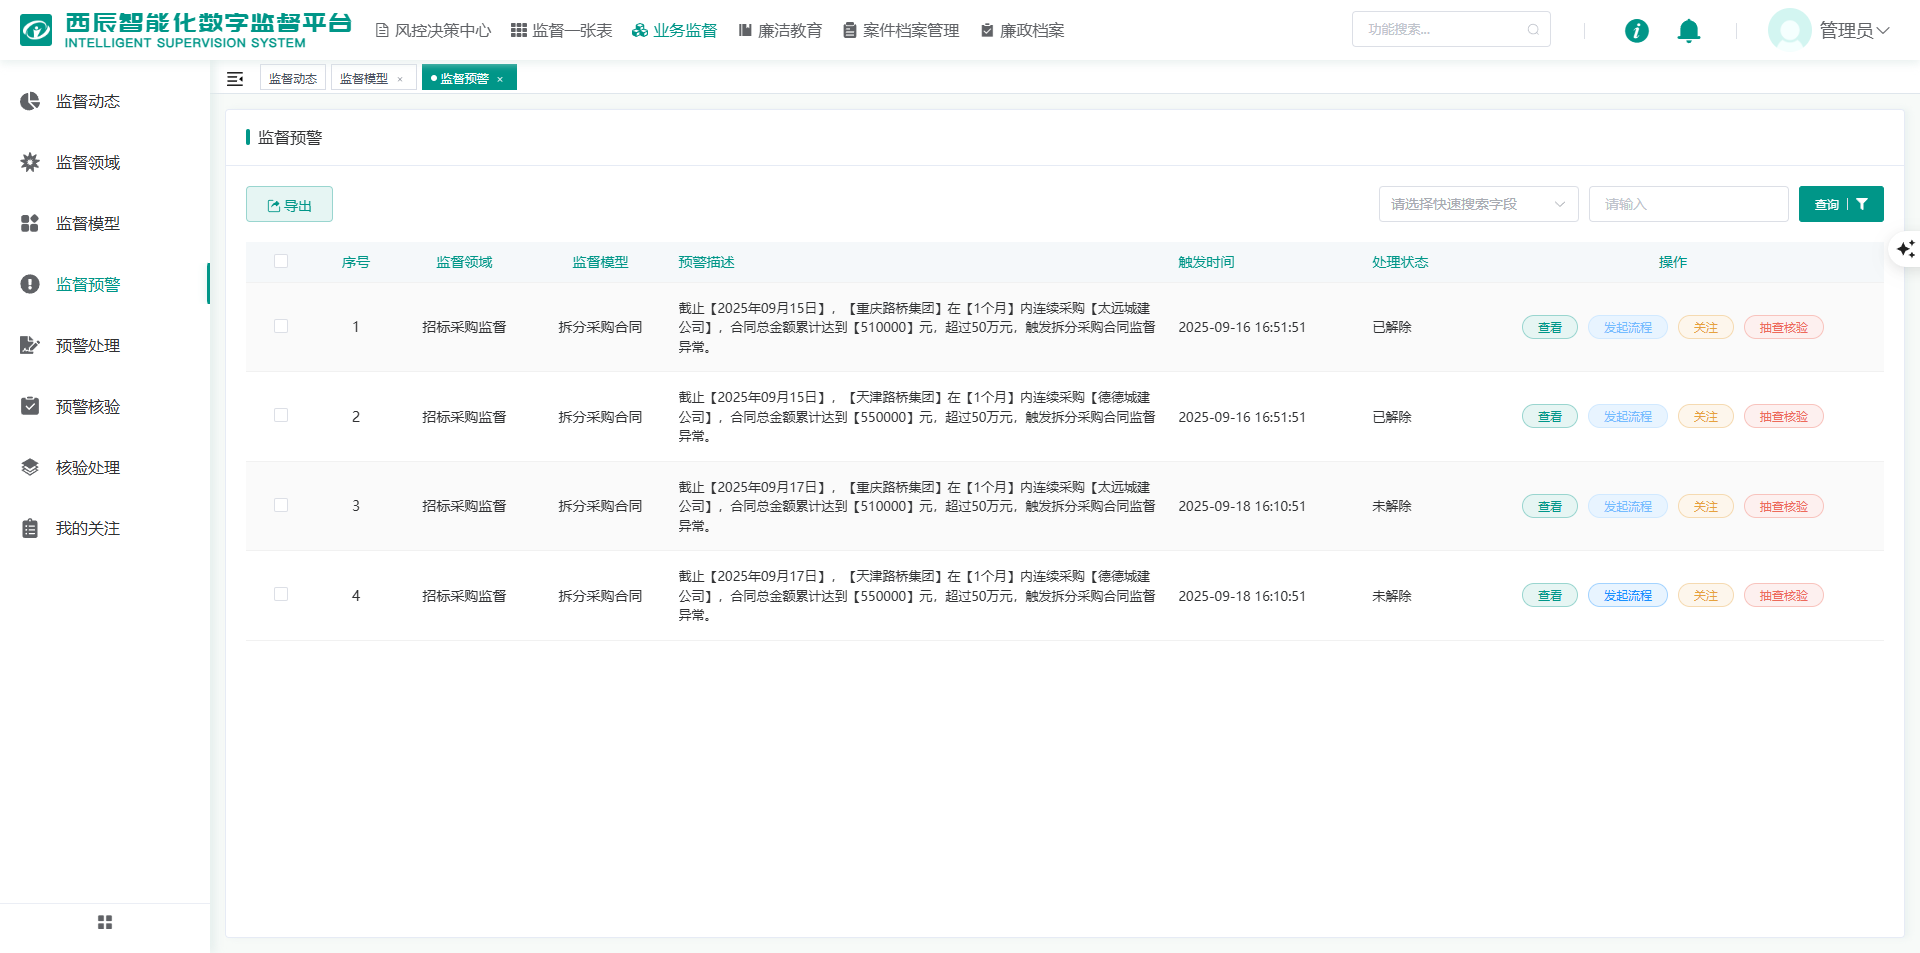Open the green info icon
Image resolution: width=1920 pixels, height=953 pixels.
point(1636,31)
